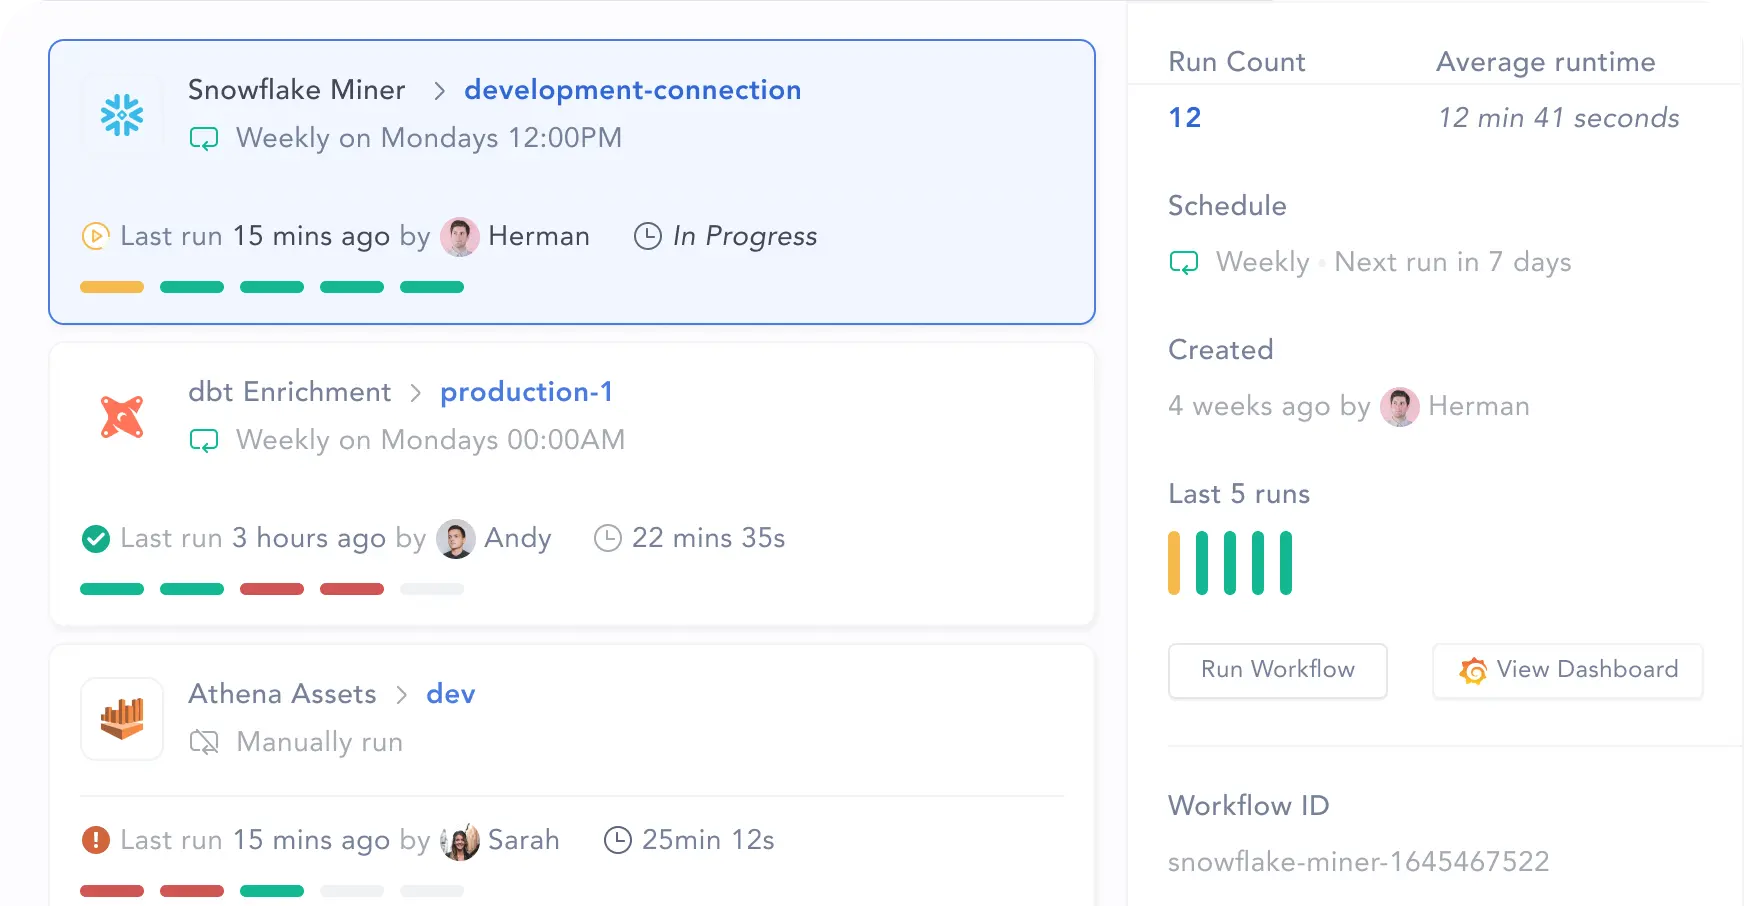Click the green run bar in Athena Assets card
1744x906 pixels.
click(272, 891)
